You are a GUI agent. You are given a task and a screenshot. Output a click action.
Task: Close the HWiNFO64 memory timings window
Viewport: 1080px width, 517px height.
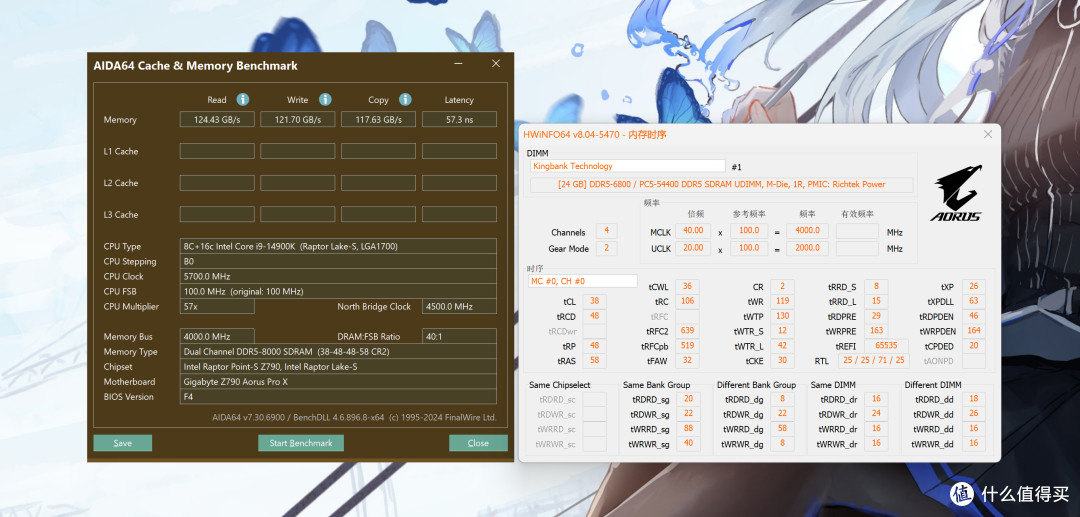(x=988, y=134)
